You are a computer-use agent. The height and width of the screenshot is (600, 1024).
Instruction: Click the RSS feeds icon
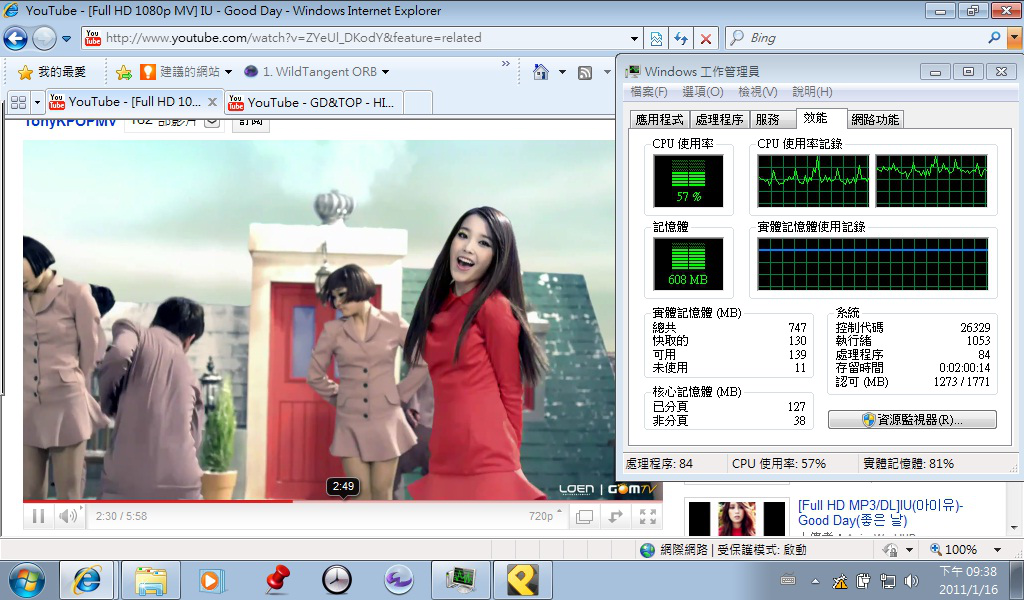pyautogui.click(x=585, y=72)
